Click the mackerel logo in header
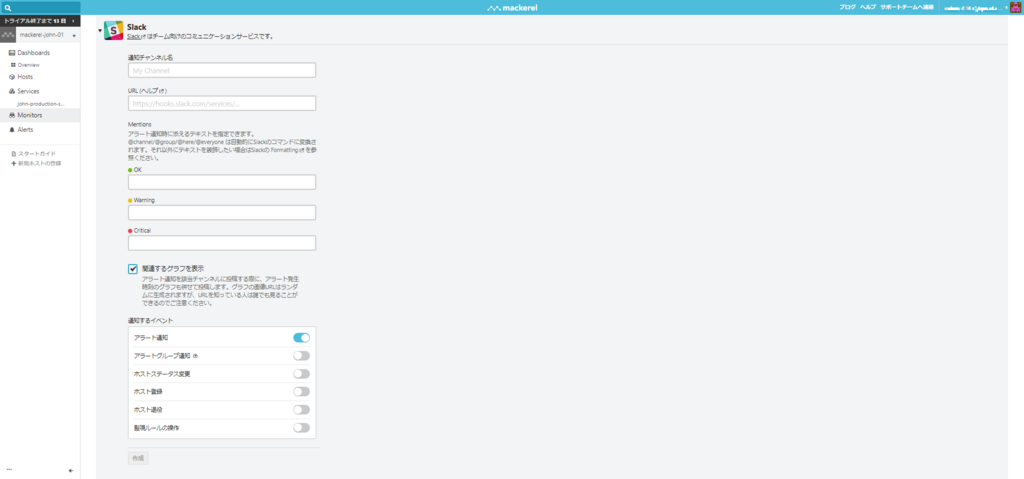 [512, 8]
